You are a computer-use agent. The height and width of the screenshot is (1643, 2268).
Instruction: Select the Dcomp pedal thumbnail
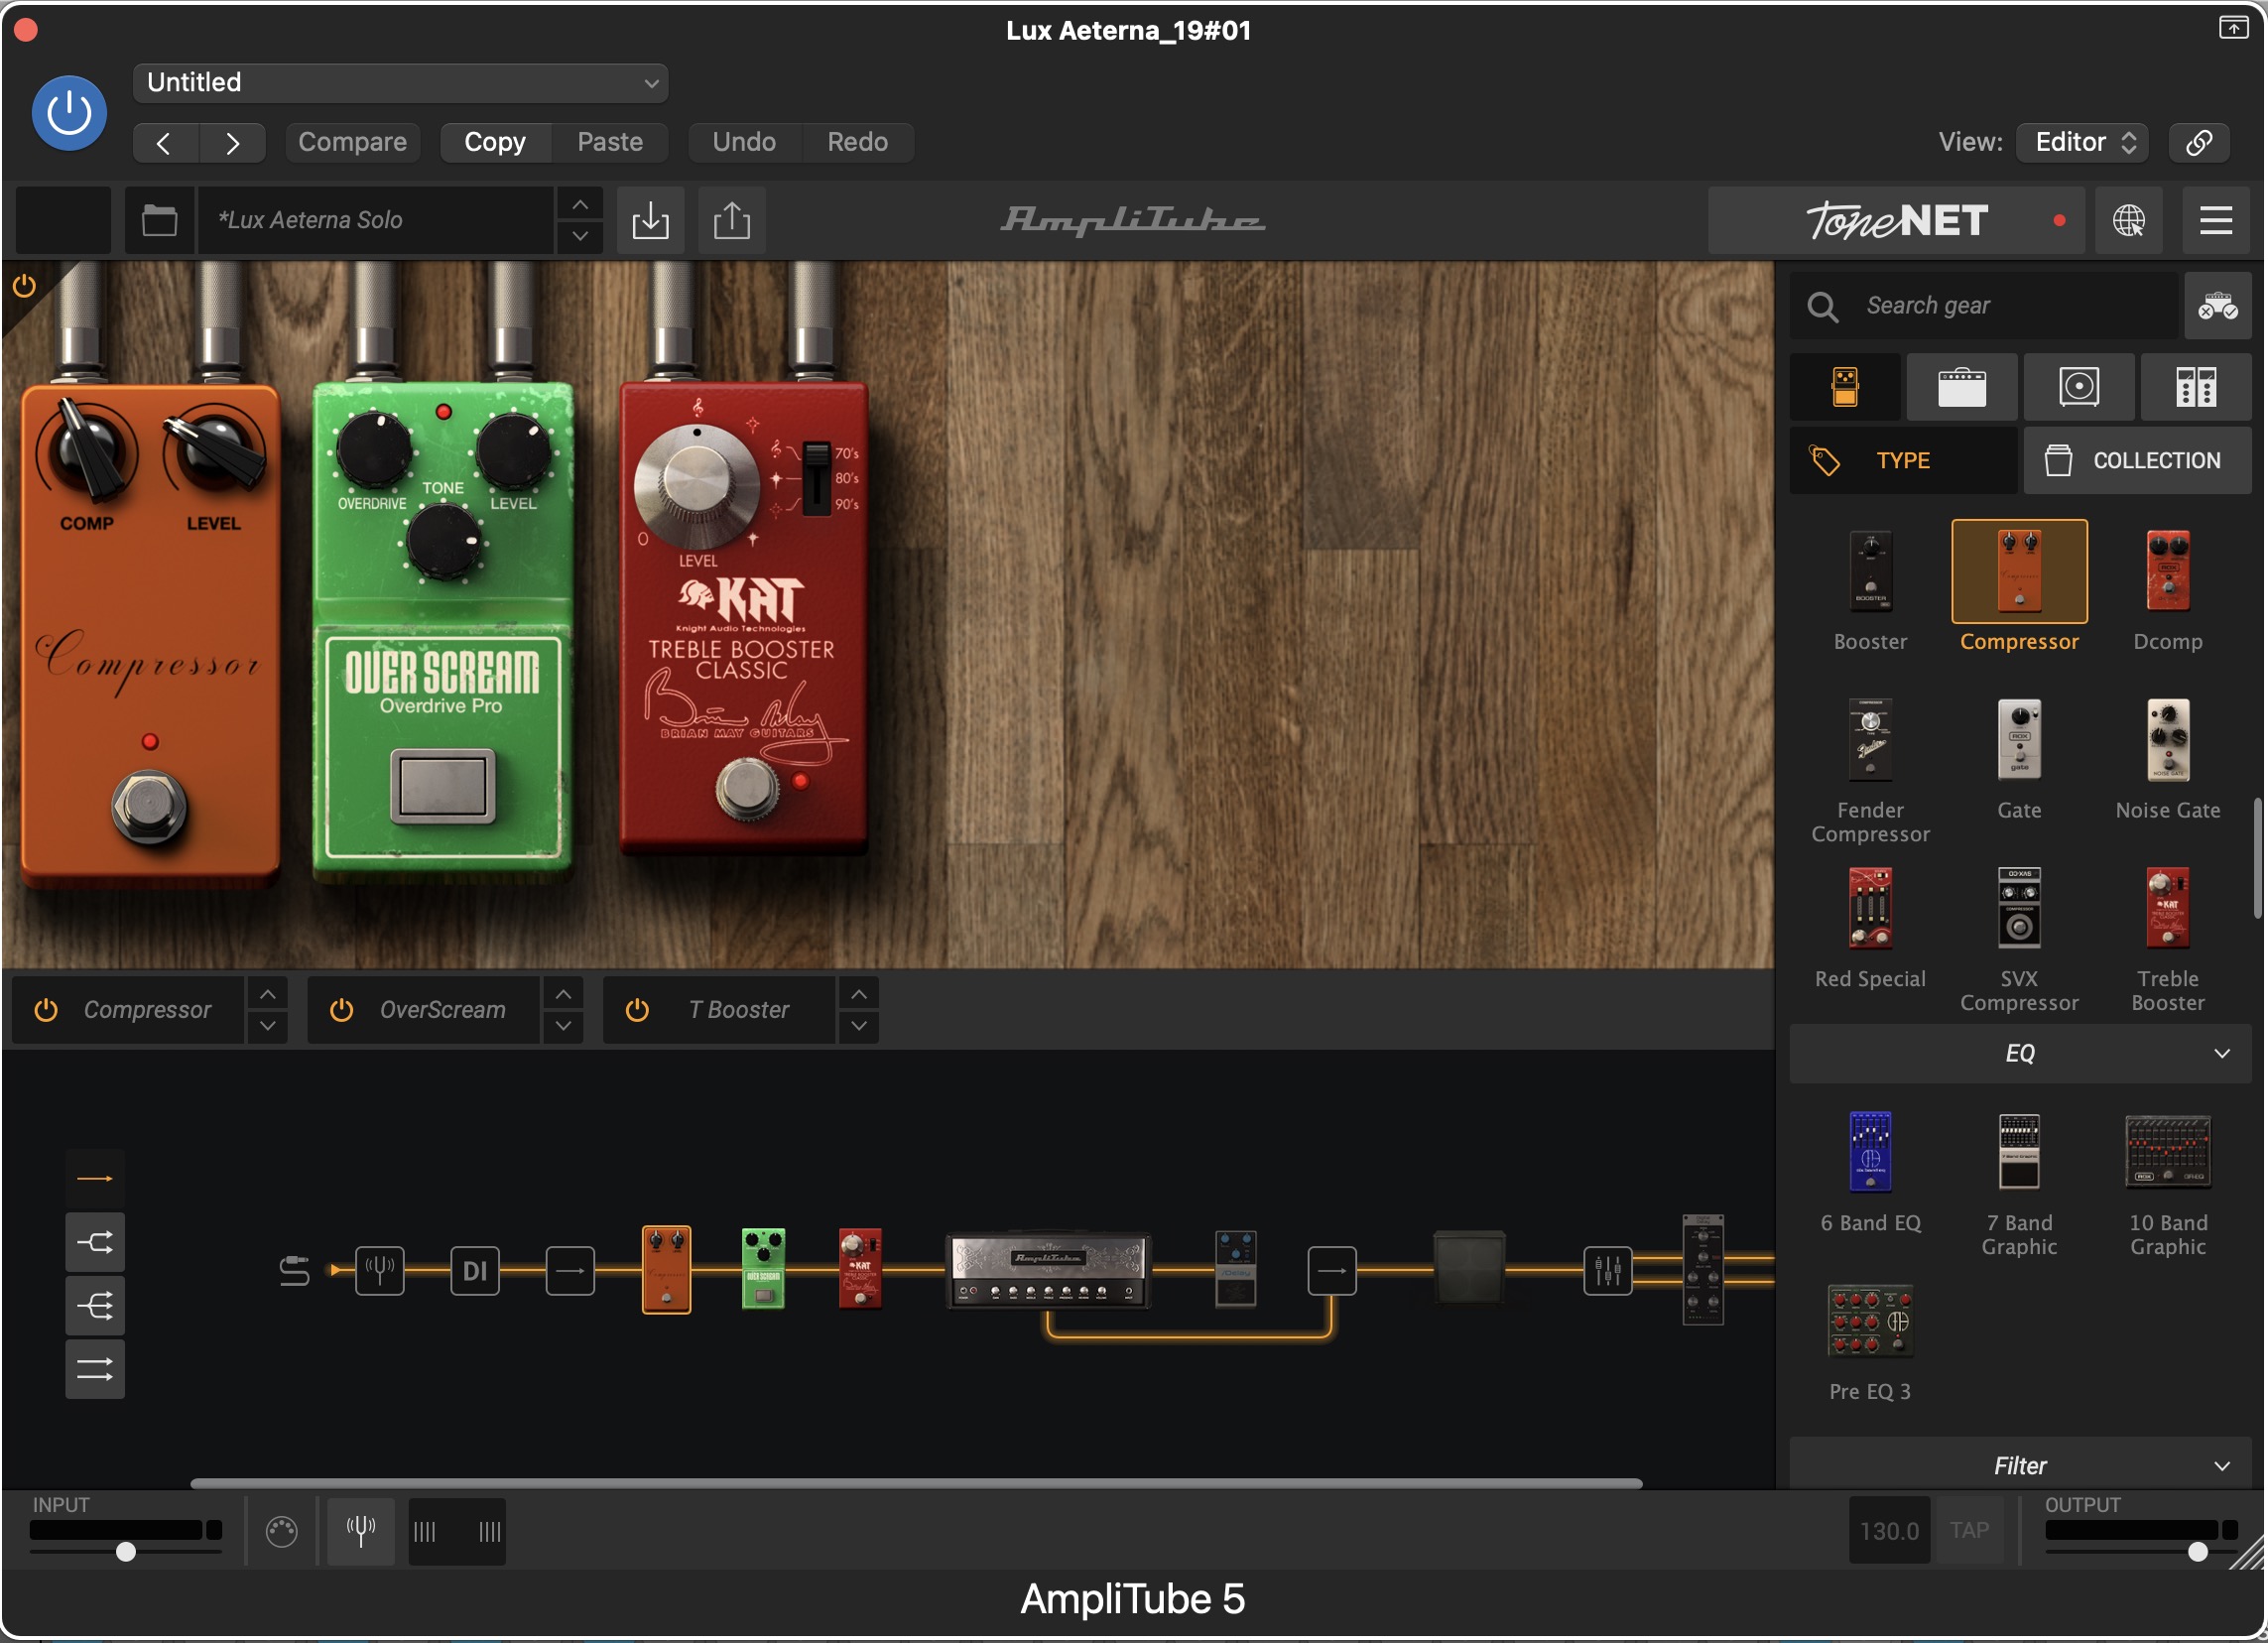coord(2168,572)
